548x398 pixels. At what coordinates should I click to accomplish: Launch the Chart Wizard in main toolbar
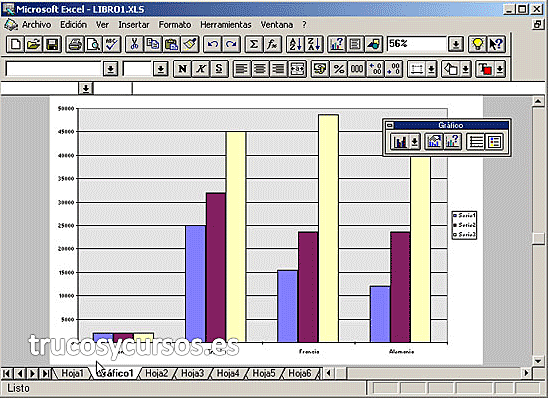coord(337,44)
